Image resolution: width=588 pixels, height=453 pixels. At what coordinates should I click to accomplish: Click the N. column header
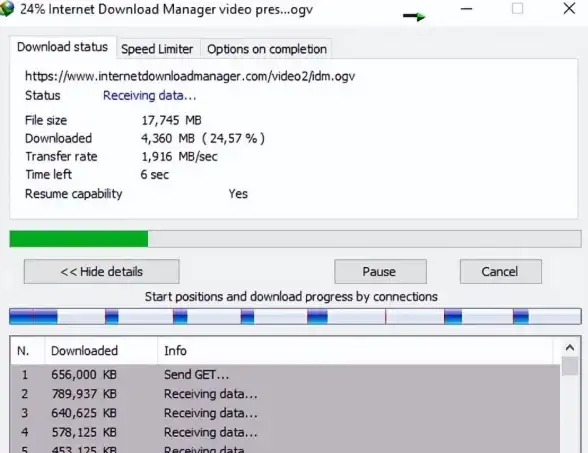click(x=27, y=351)
